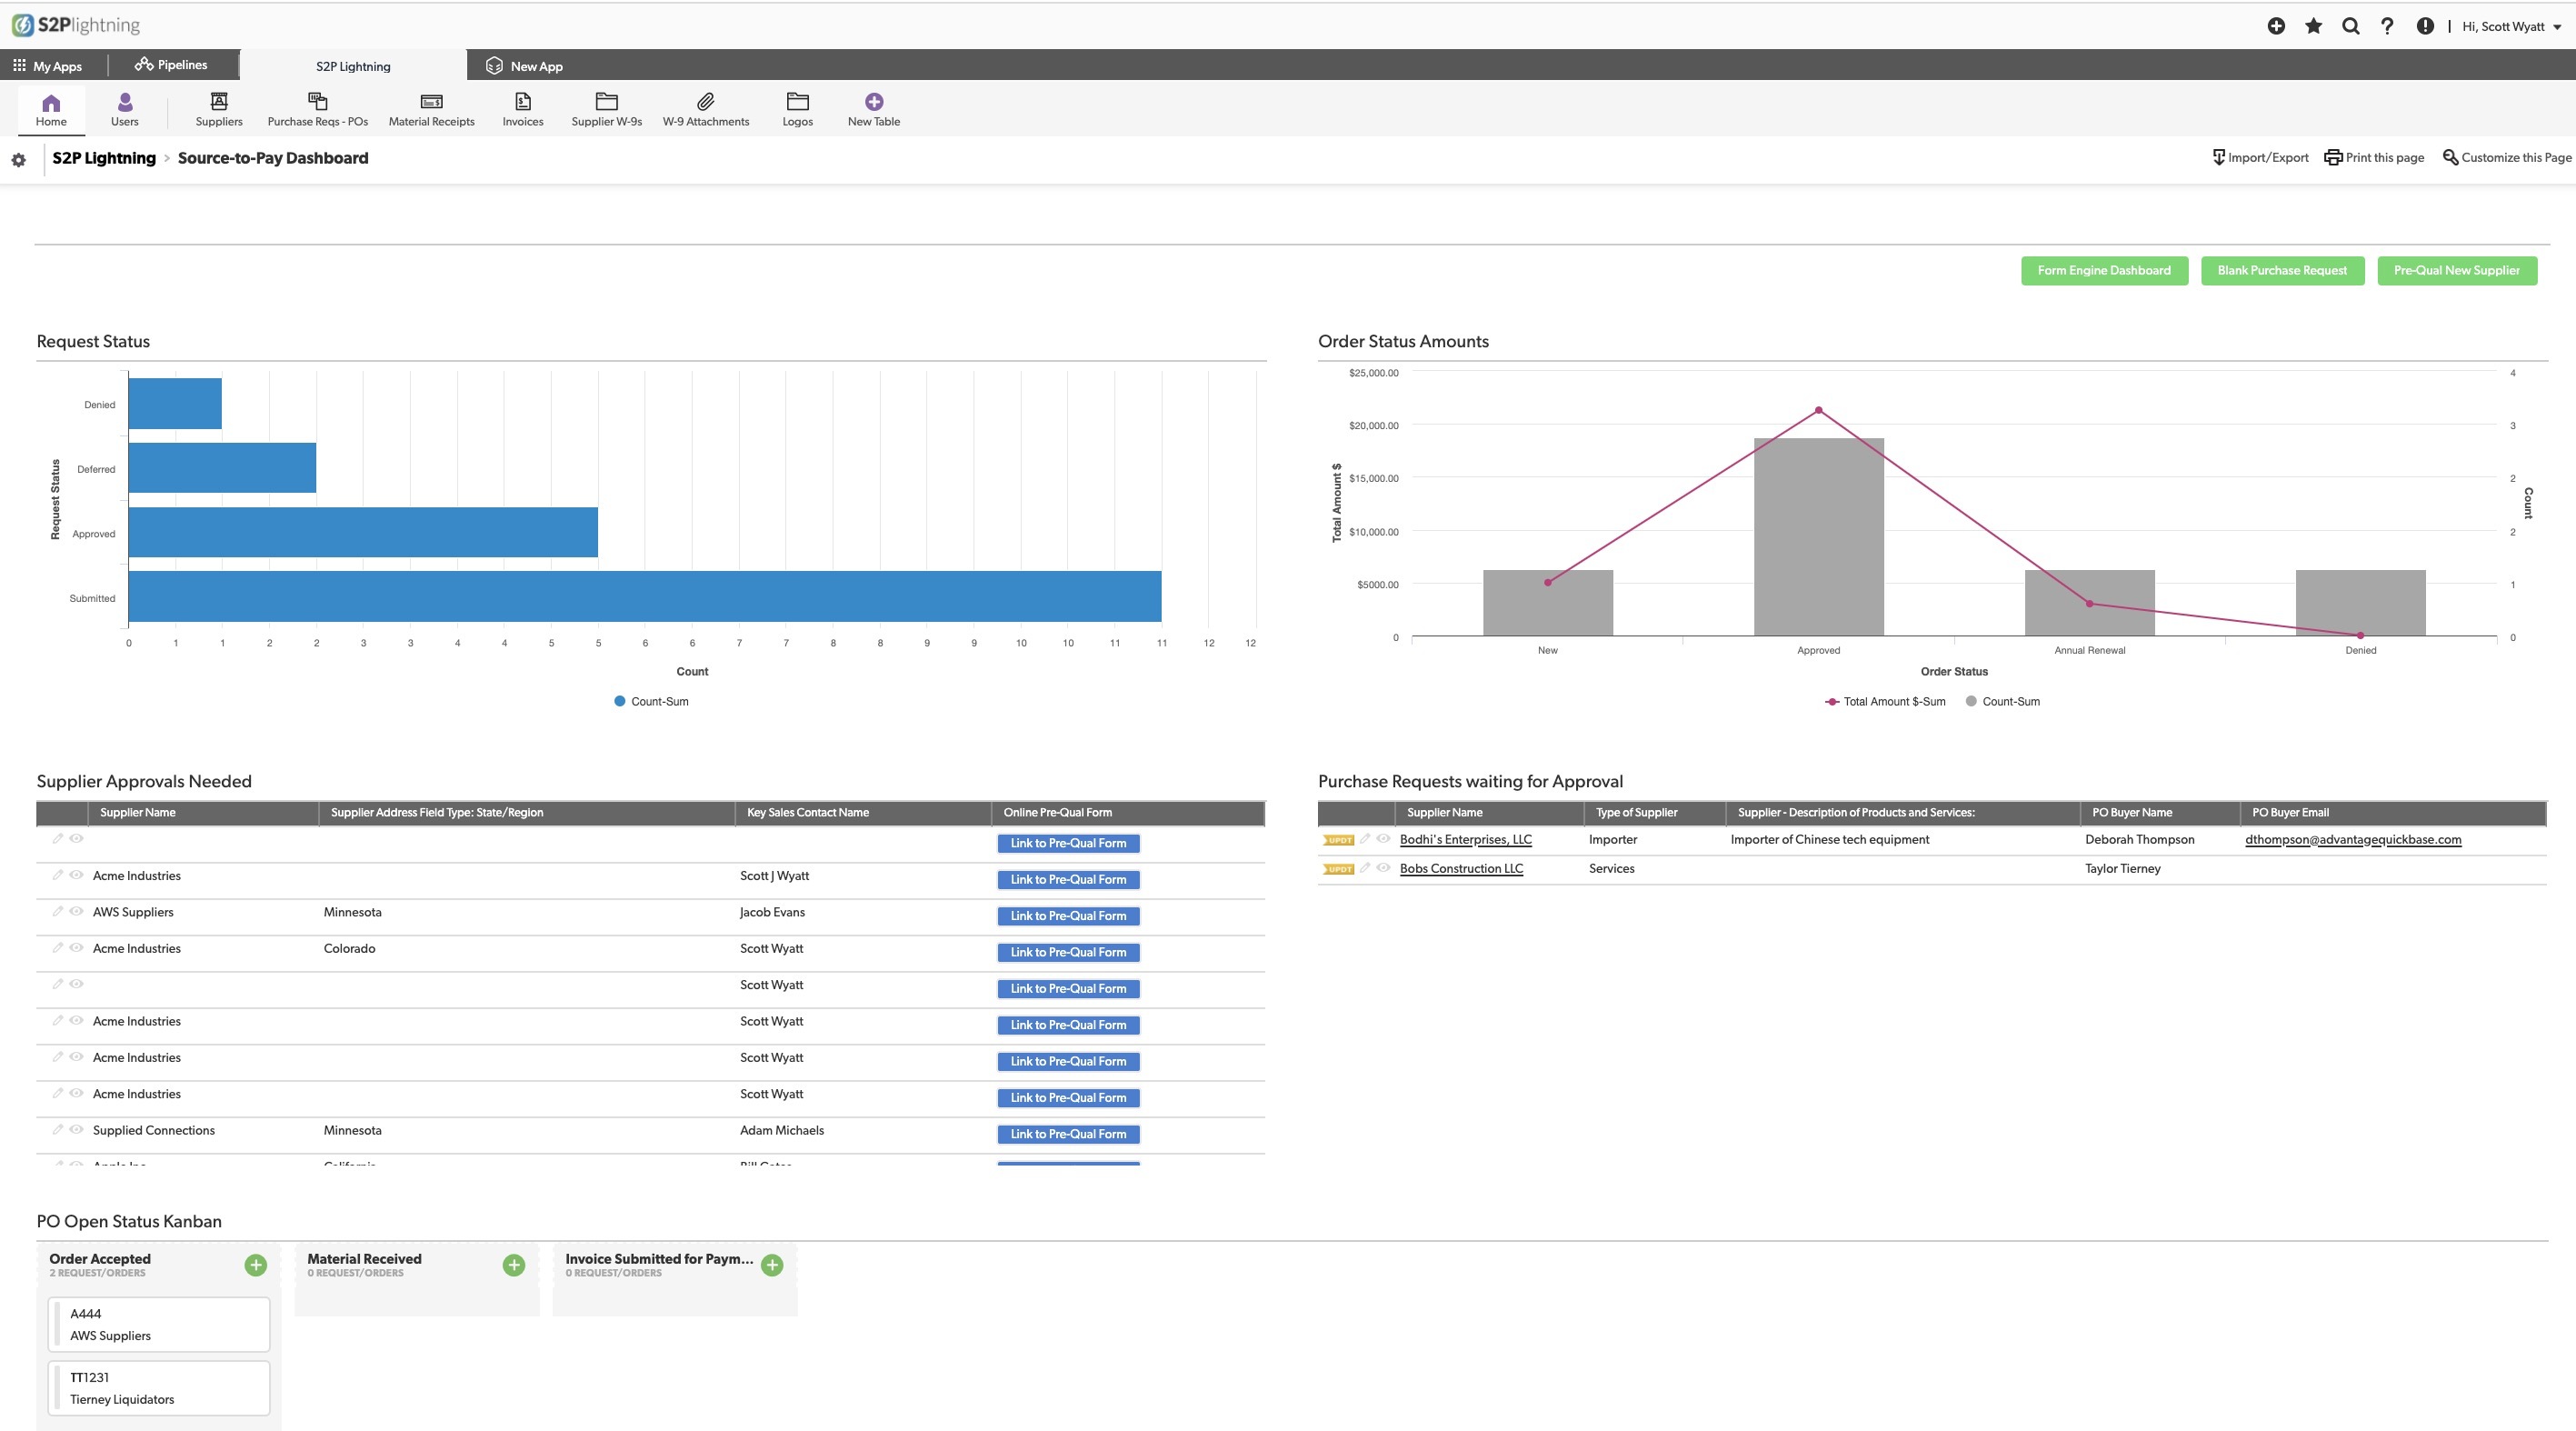Click the search magnifier icon

[2350, 26]
